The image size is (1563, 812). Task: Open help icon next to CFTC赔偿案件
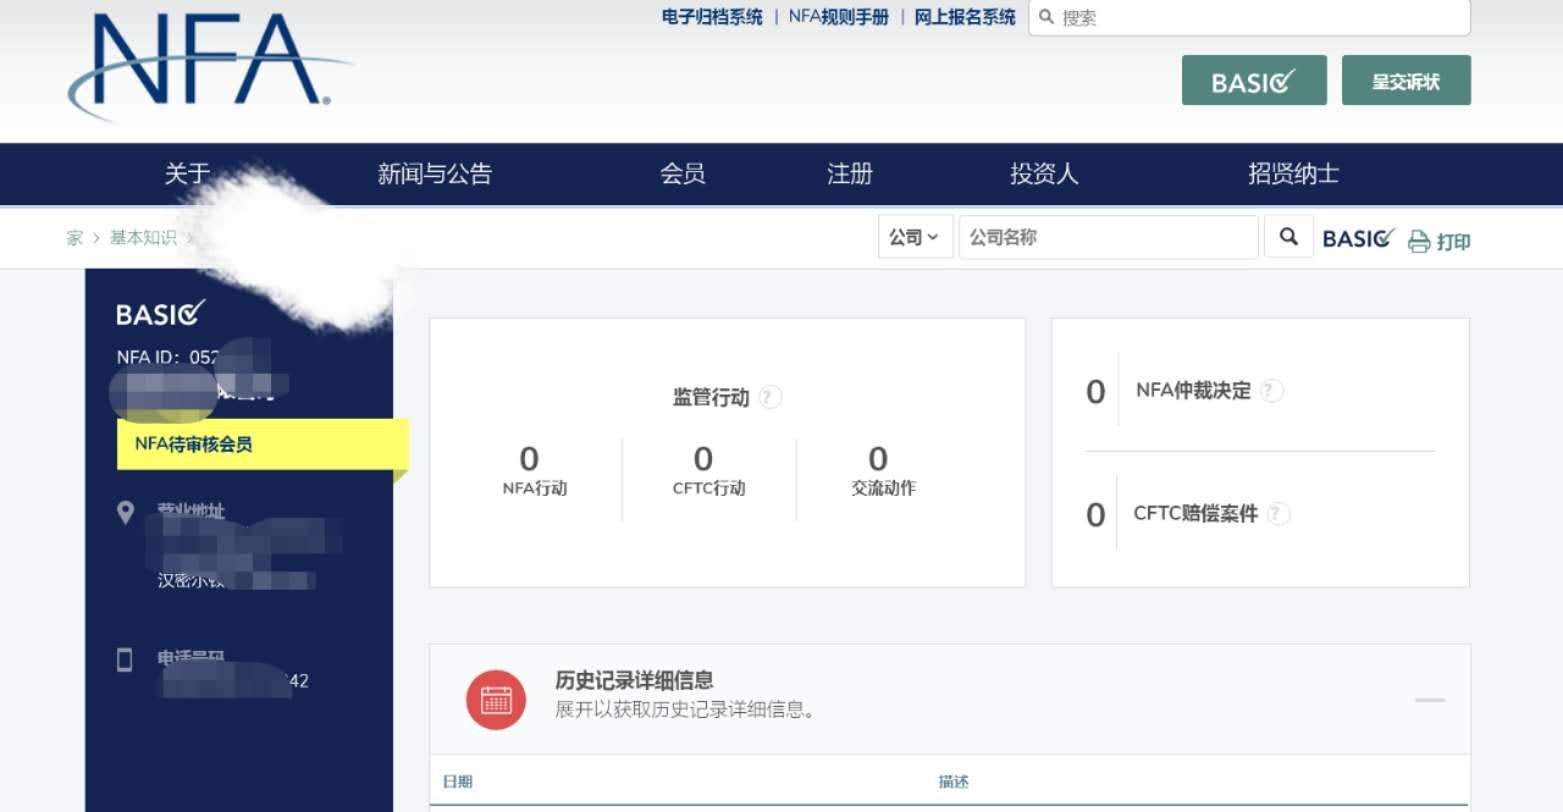coord(1277,514)
